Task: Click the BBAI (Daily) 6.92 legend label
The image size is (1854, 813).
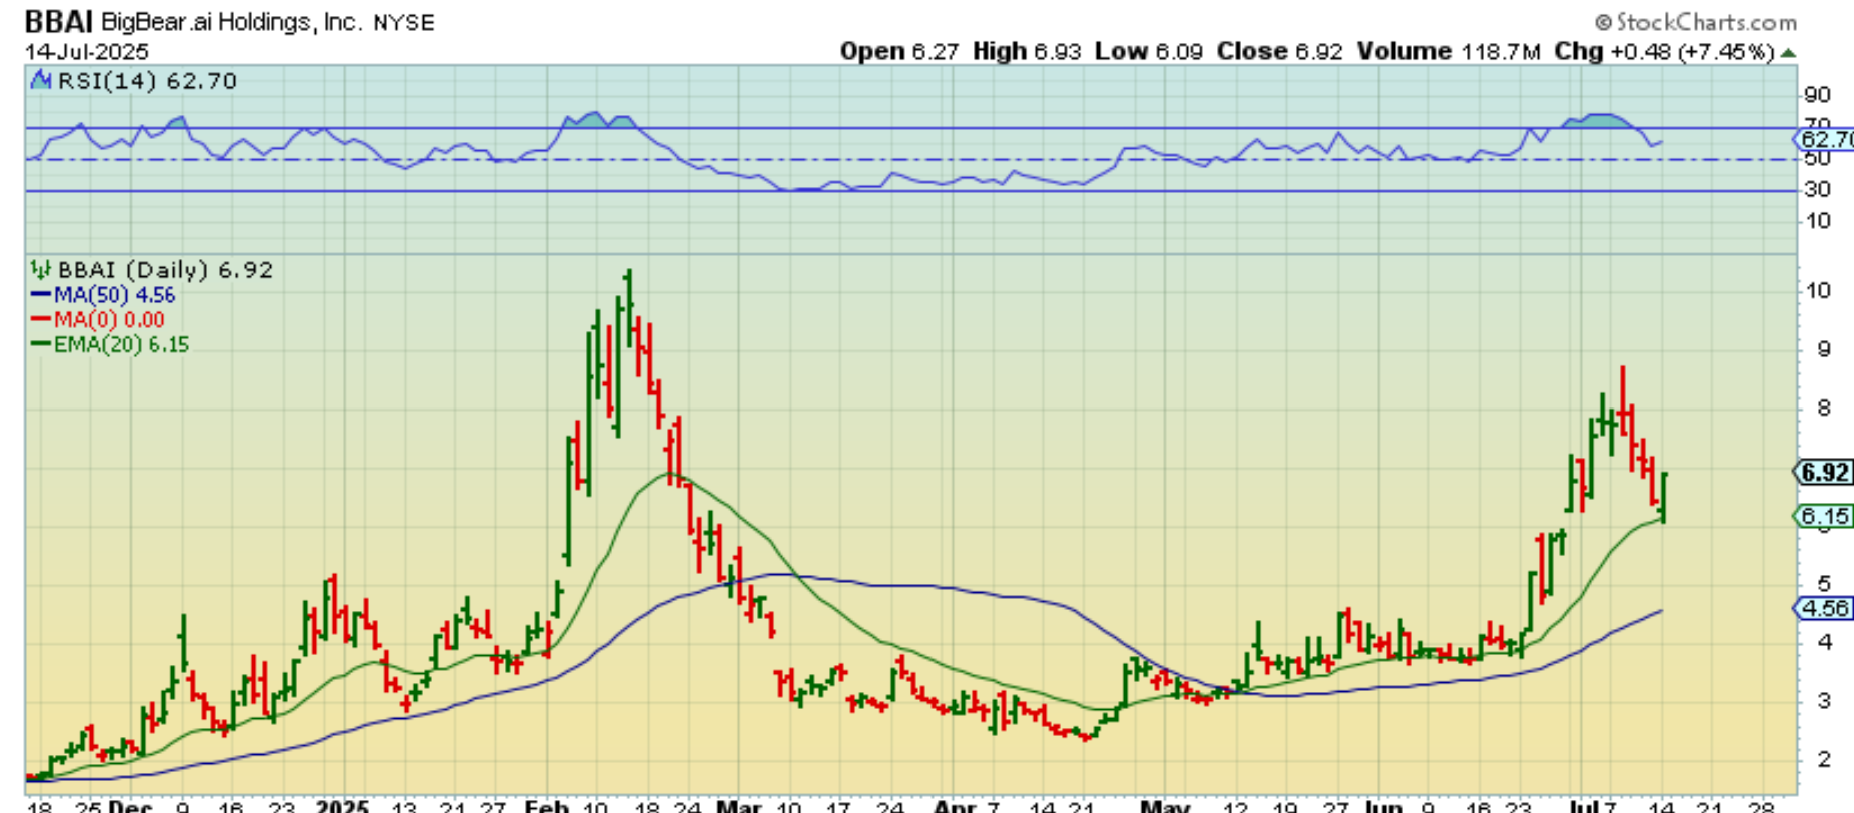Action: coord(165,270)
